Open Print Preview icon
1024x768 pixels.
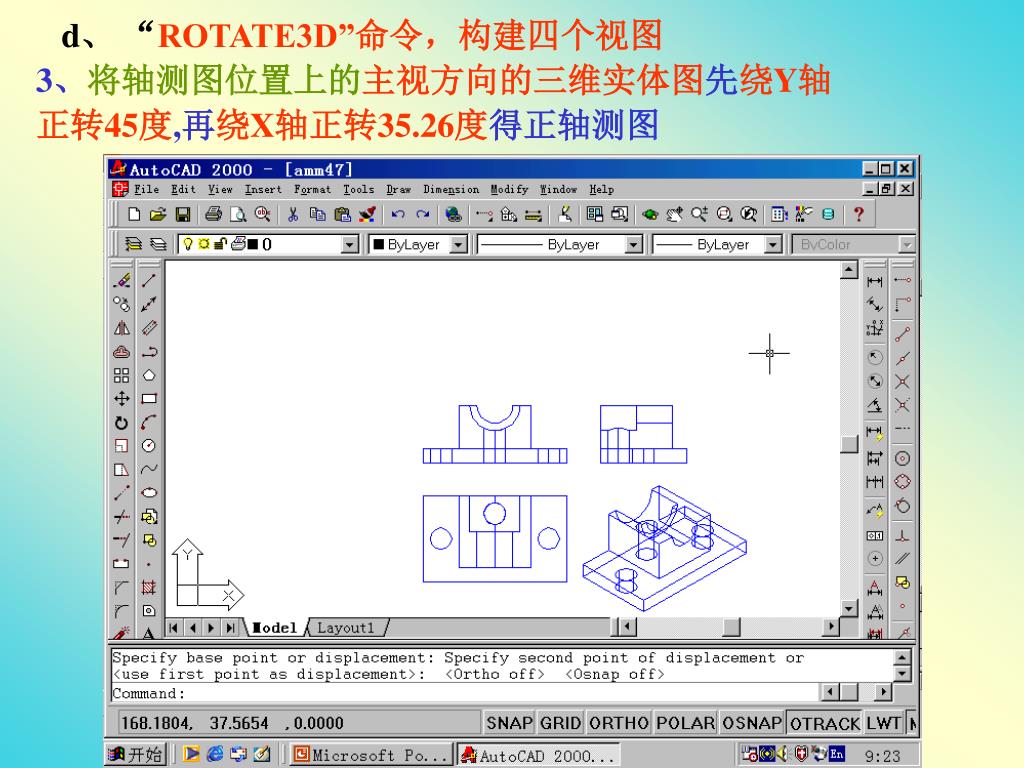[x=238, y=214]
